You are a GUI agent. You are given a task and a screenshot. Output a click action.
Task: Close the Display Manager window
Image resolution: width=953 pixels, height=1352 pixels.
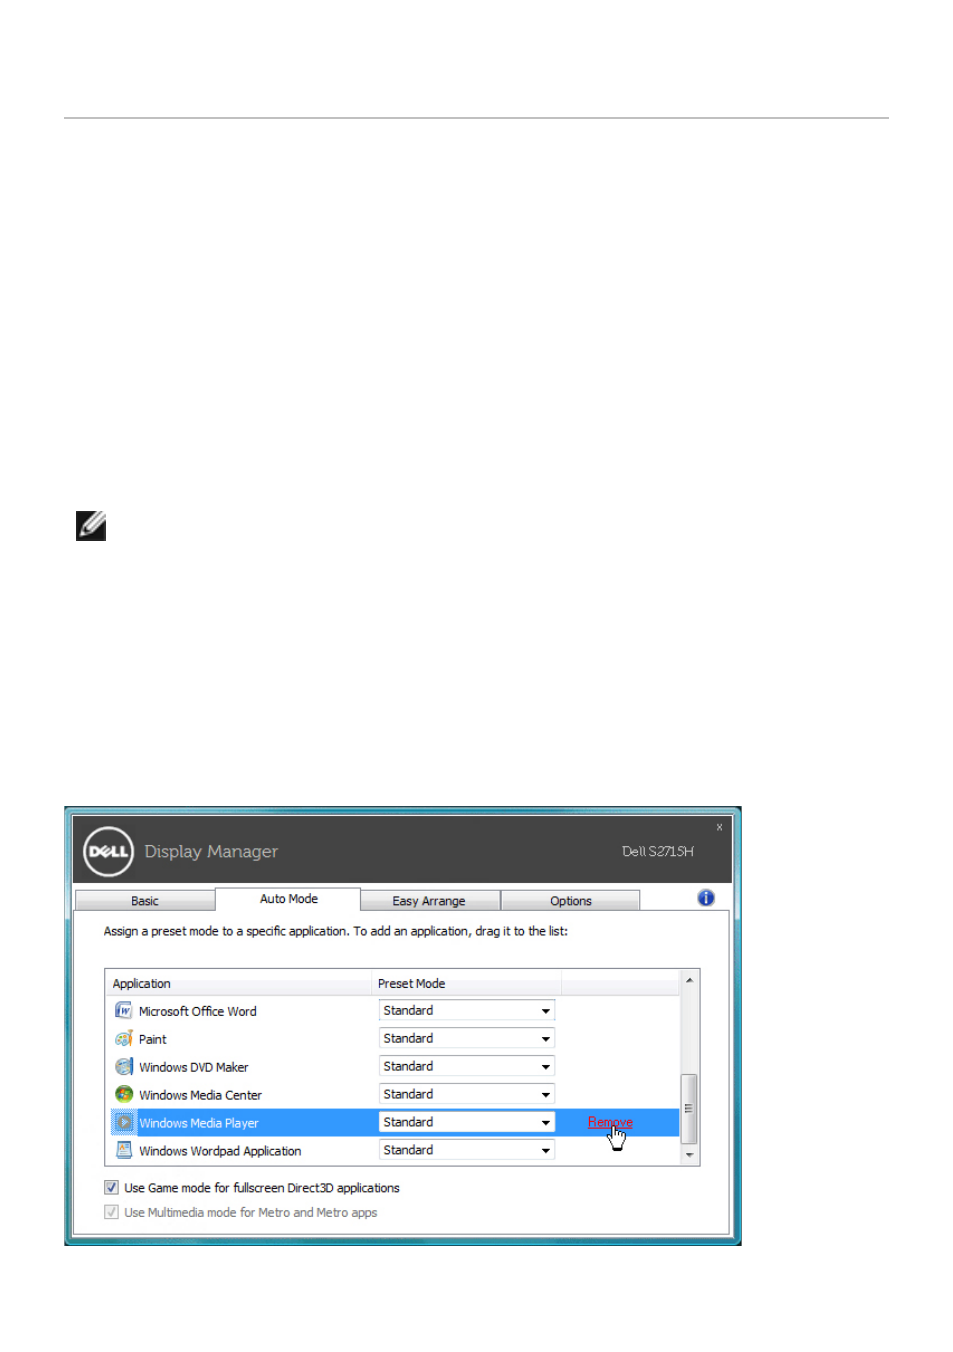click(719, 827)
